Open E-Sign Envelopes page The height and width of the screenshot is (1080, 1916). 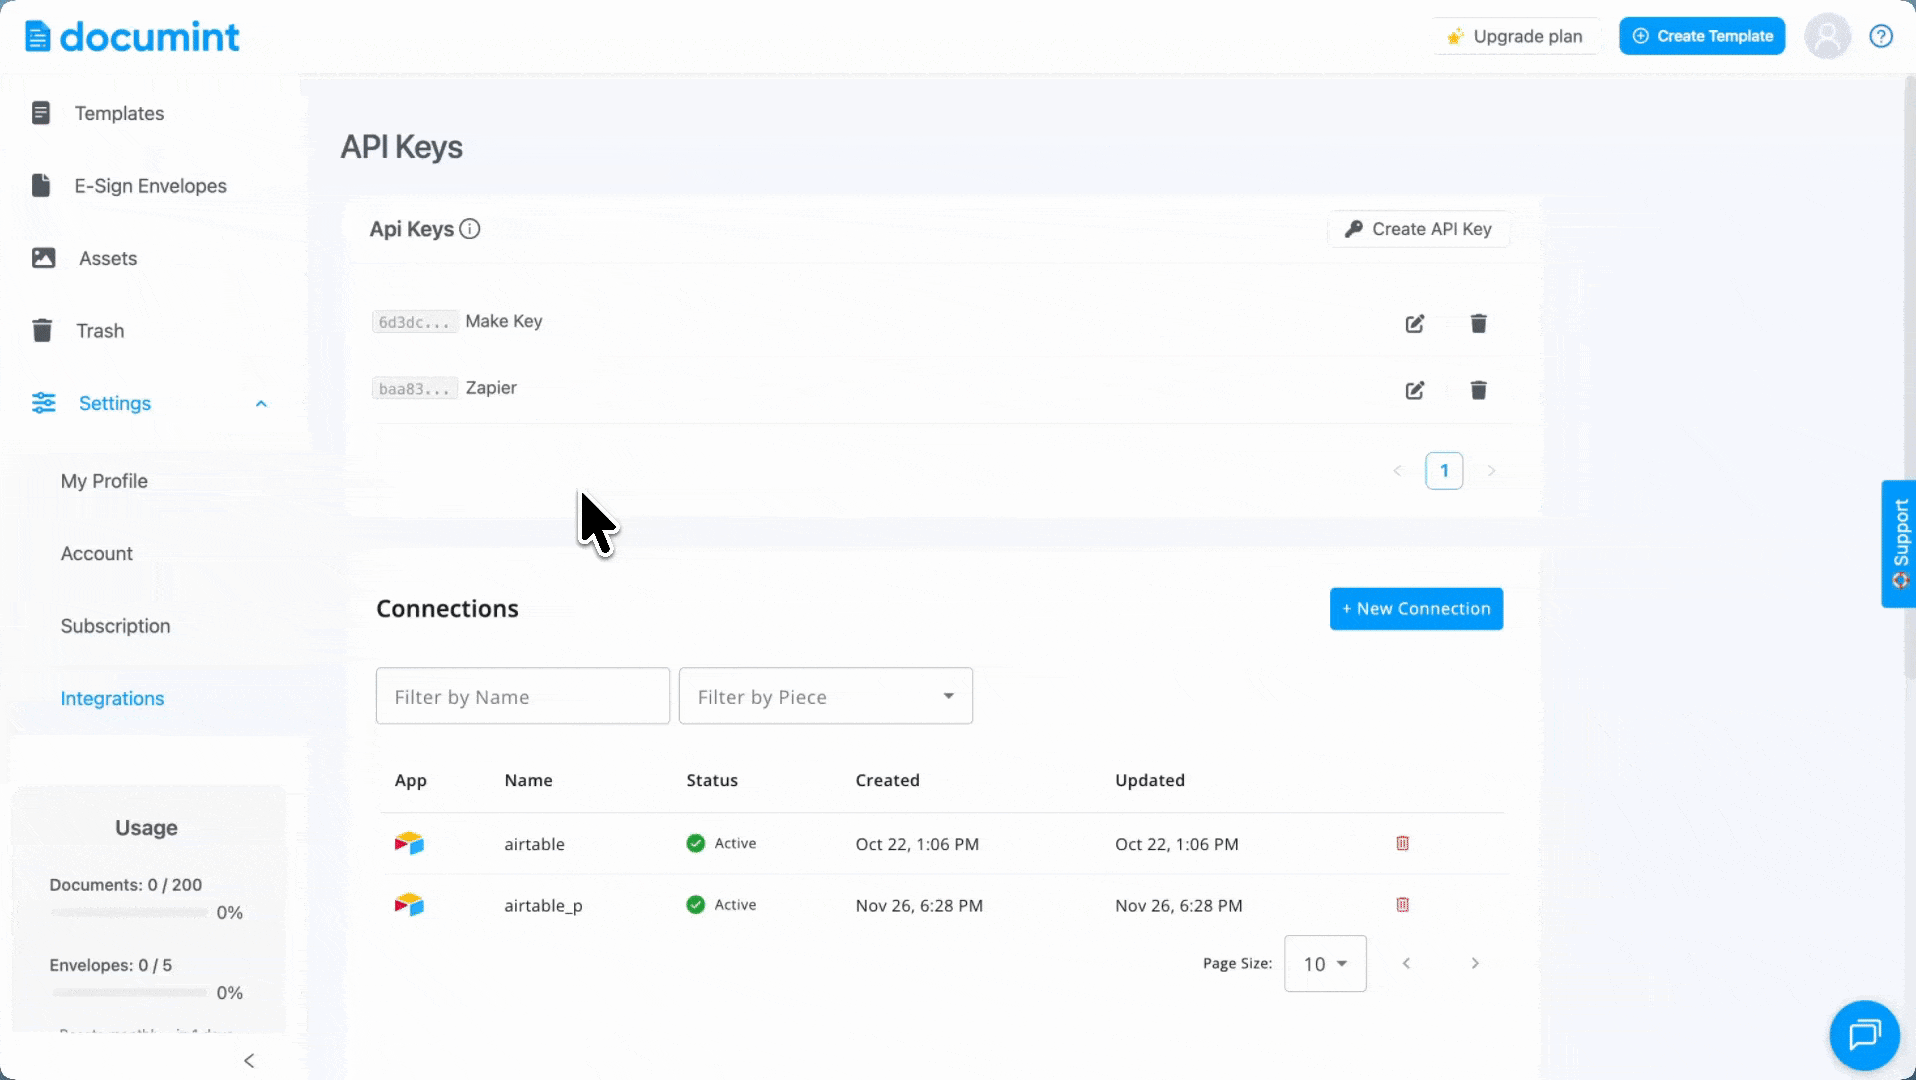pos(150,186)
